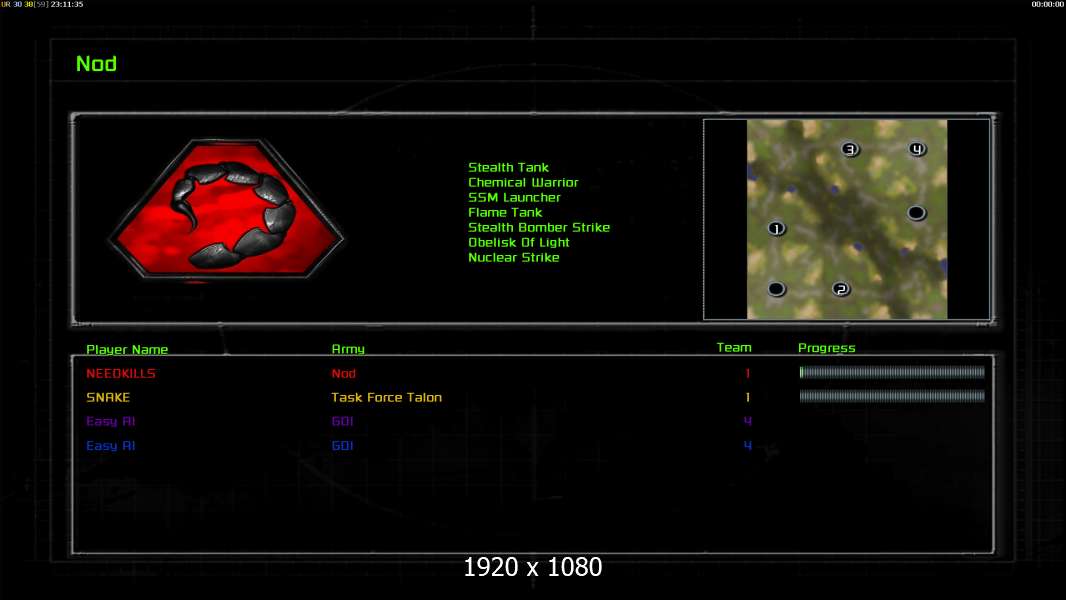
Task: Click the NEEDKILLS loading progress bar
Action: coord(892,372)
